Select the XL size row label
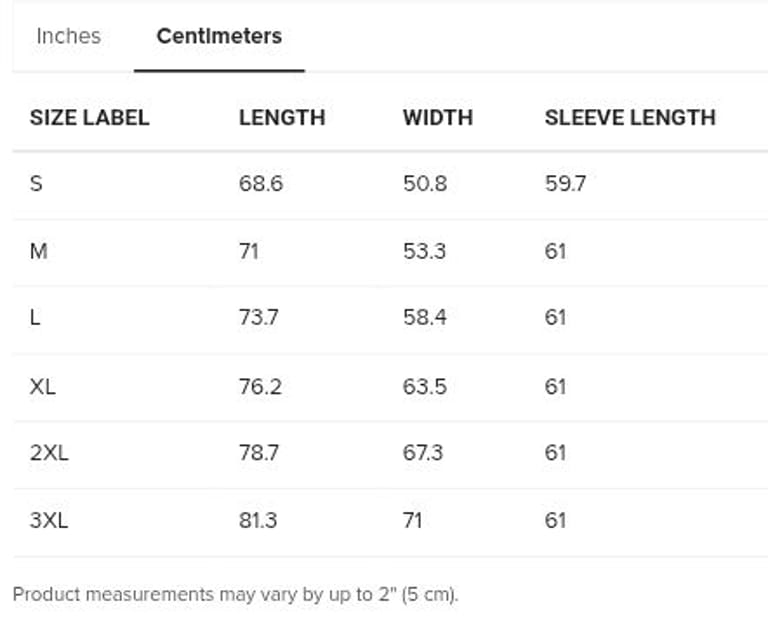Image resolution: width=768 pixels, height=639 pixels. (43, 386)
